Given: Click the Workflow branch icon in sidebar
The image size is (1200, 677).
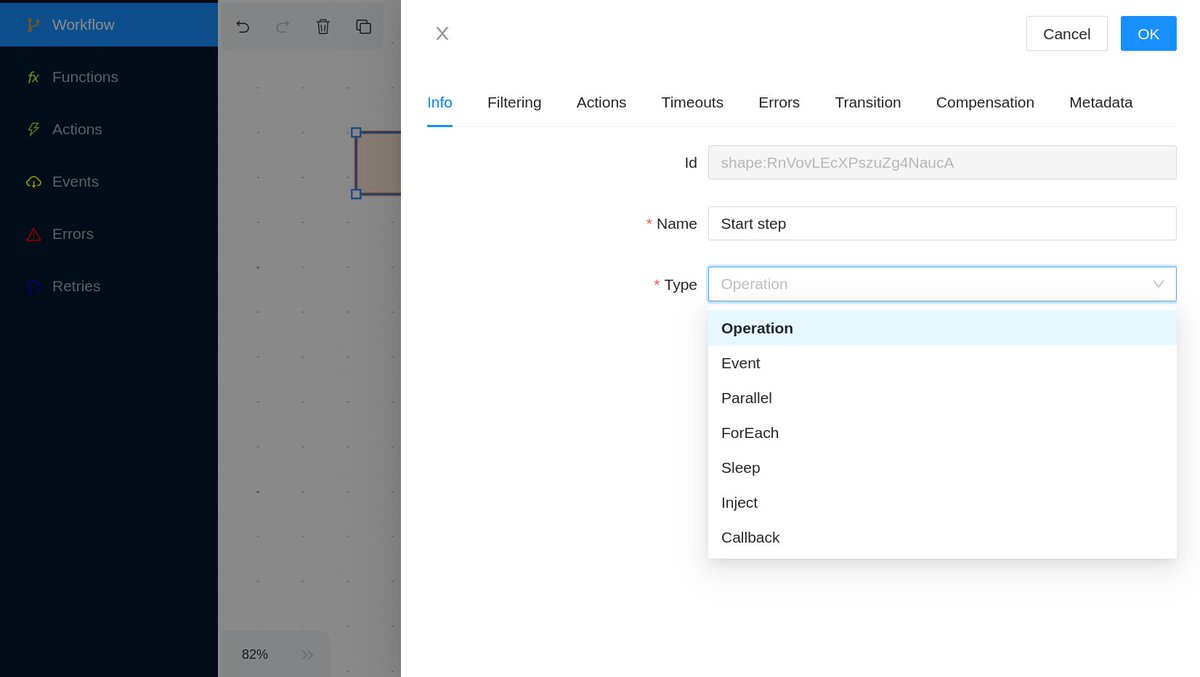Looking at the screenshot, I should coord(33,24).
